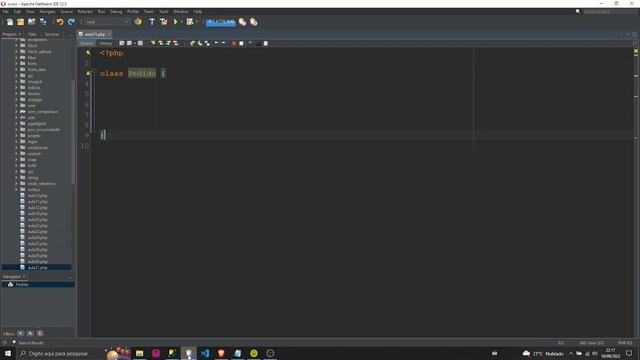Run the project with green play icon
This screenshot has width=640, height=360.
176,22
